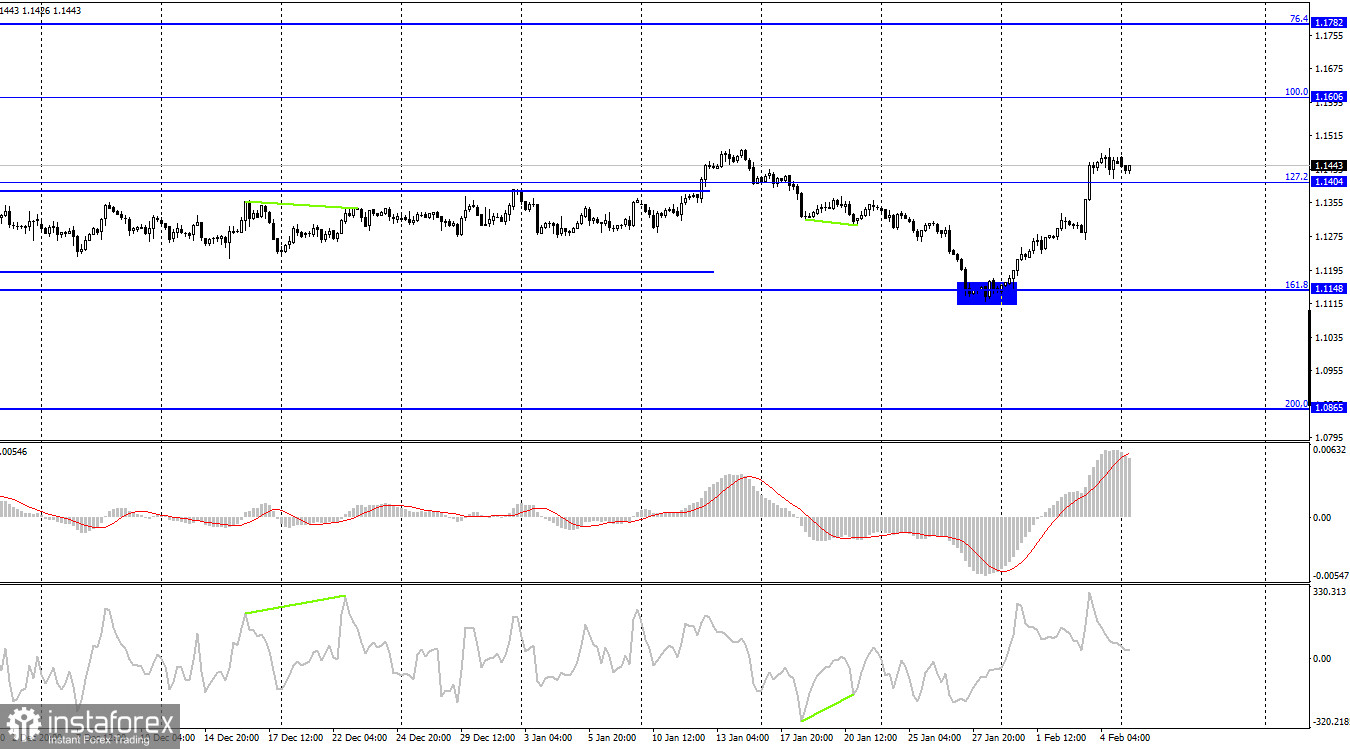Select the 1.1404 price tag on the axis
Viewport: 1350px width, 749px height.
1329,182
